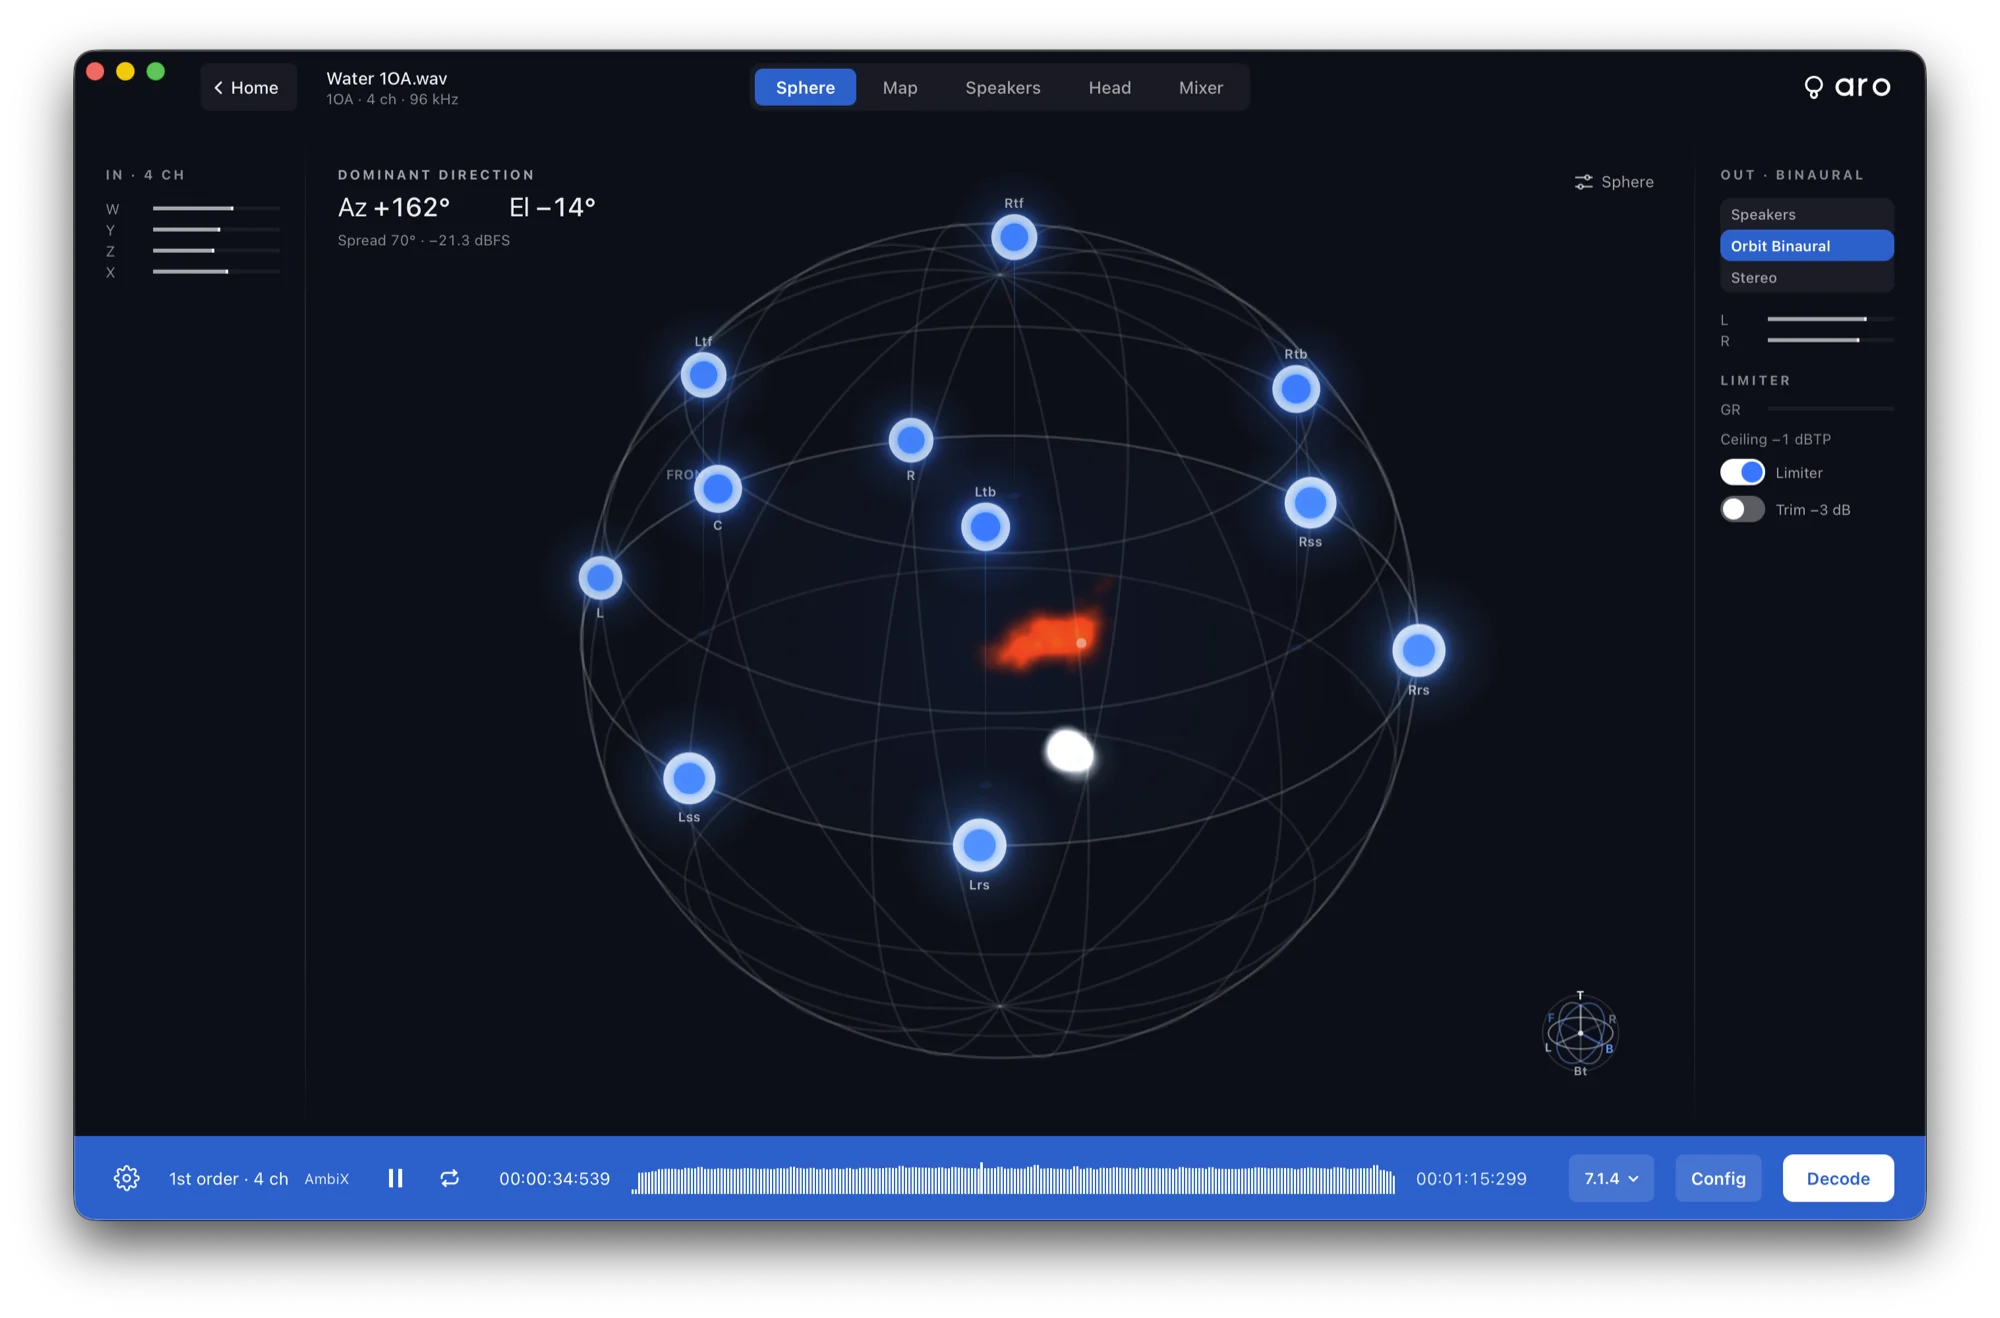Screen dimensions: 2000x1318
Task: Open the settings gear in playback bar
Action: (x=126, y=1178)
